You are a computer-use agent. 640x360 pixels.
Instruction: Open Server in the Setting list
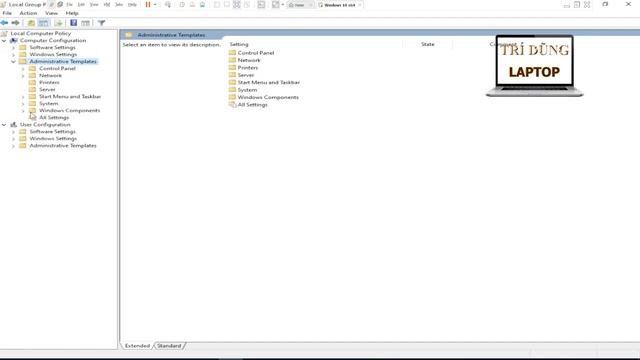coord(245,75)
